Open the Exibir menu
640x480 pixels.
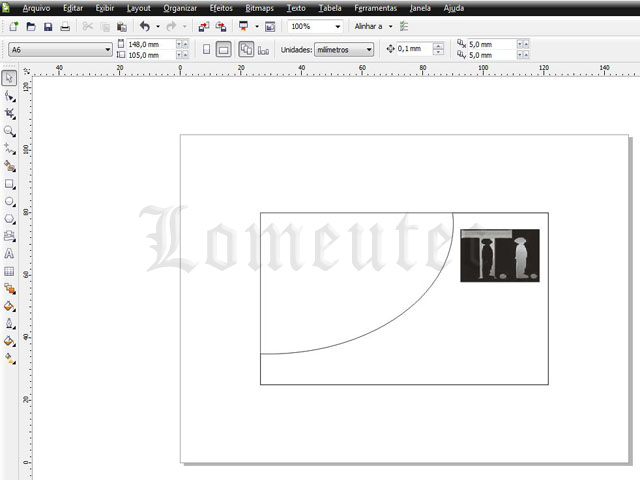point(104,8)
